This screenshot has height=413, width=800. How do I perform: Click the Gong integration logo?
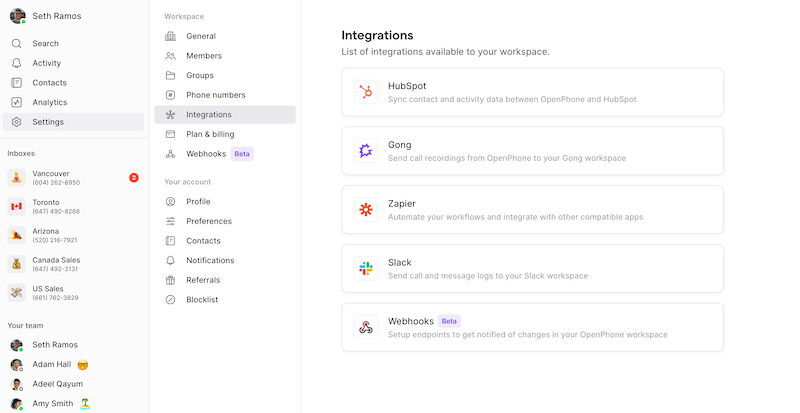[366, 151]
